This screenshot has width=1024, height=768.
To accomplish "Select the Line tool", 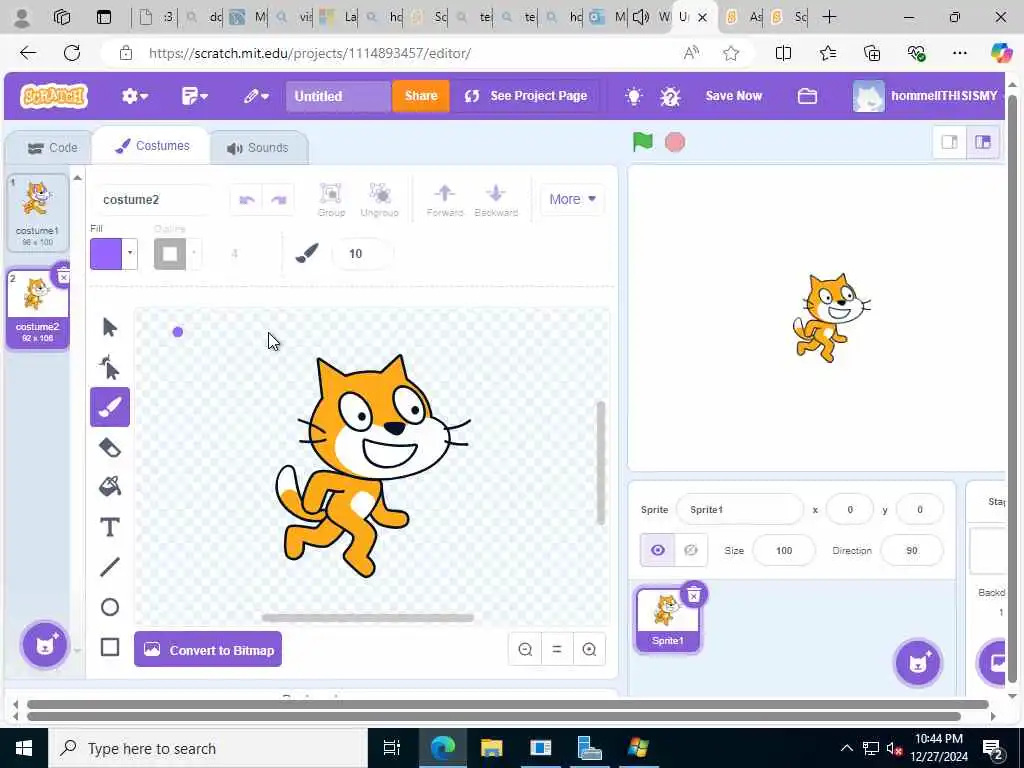I will tap(110, 567).
